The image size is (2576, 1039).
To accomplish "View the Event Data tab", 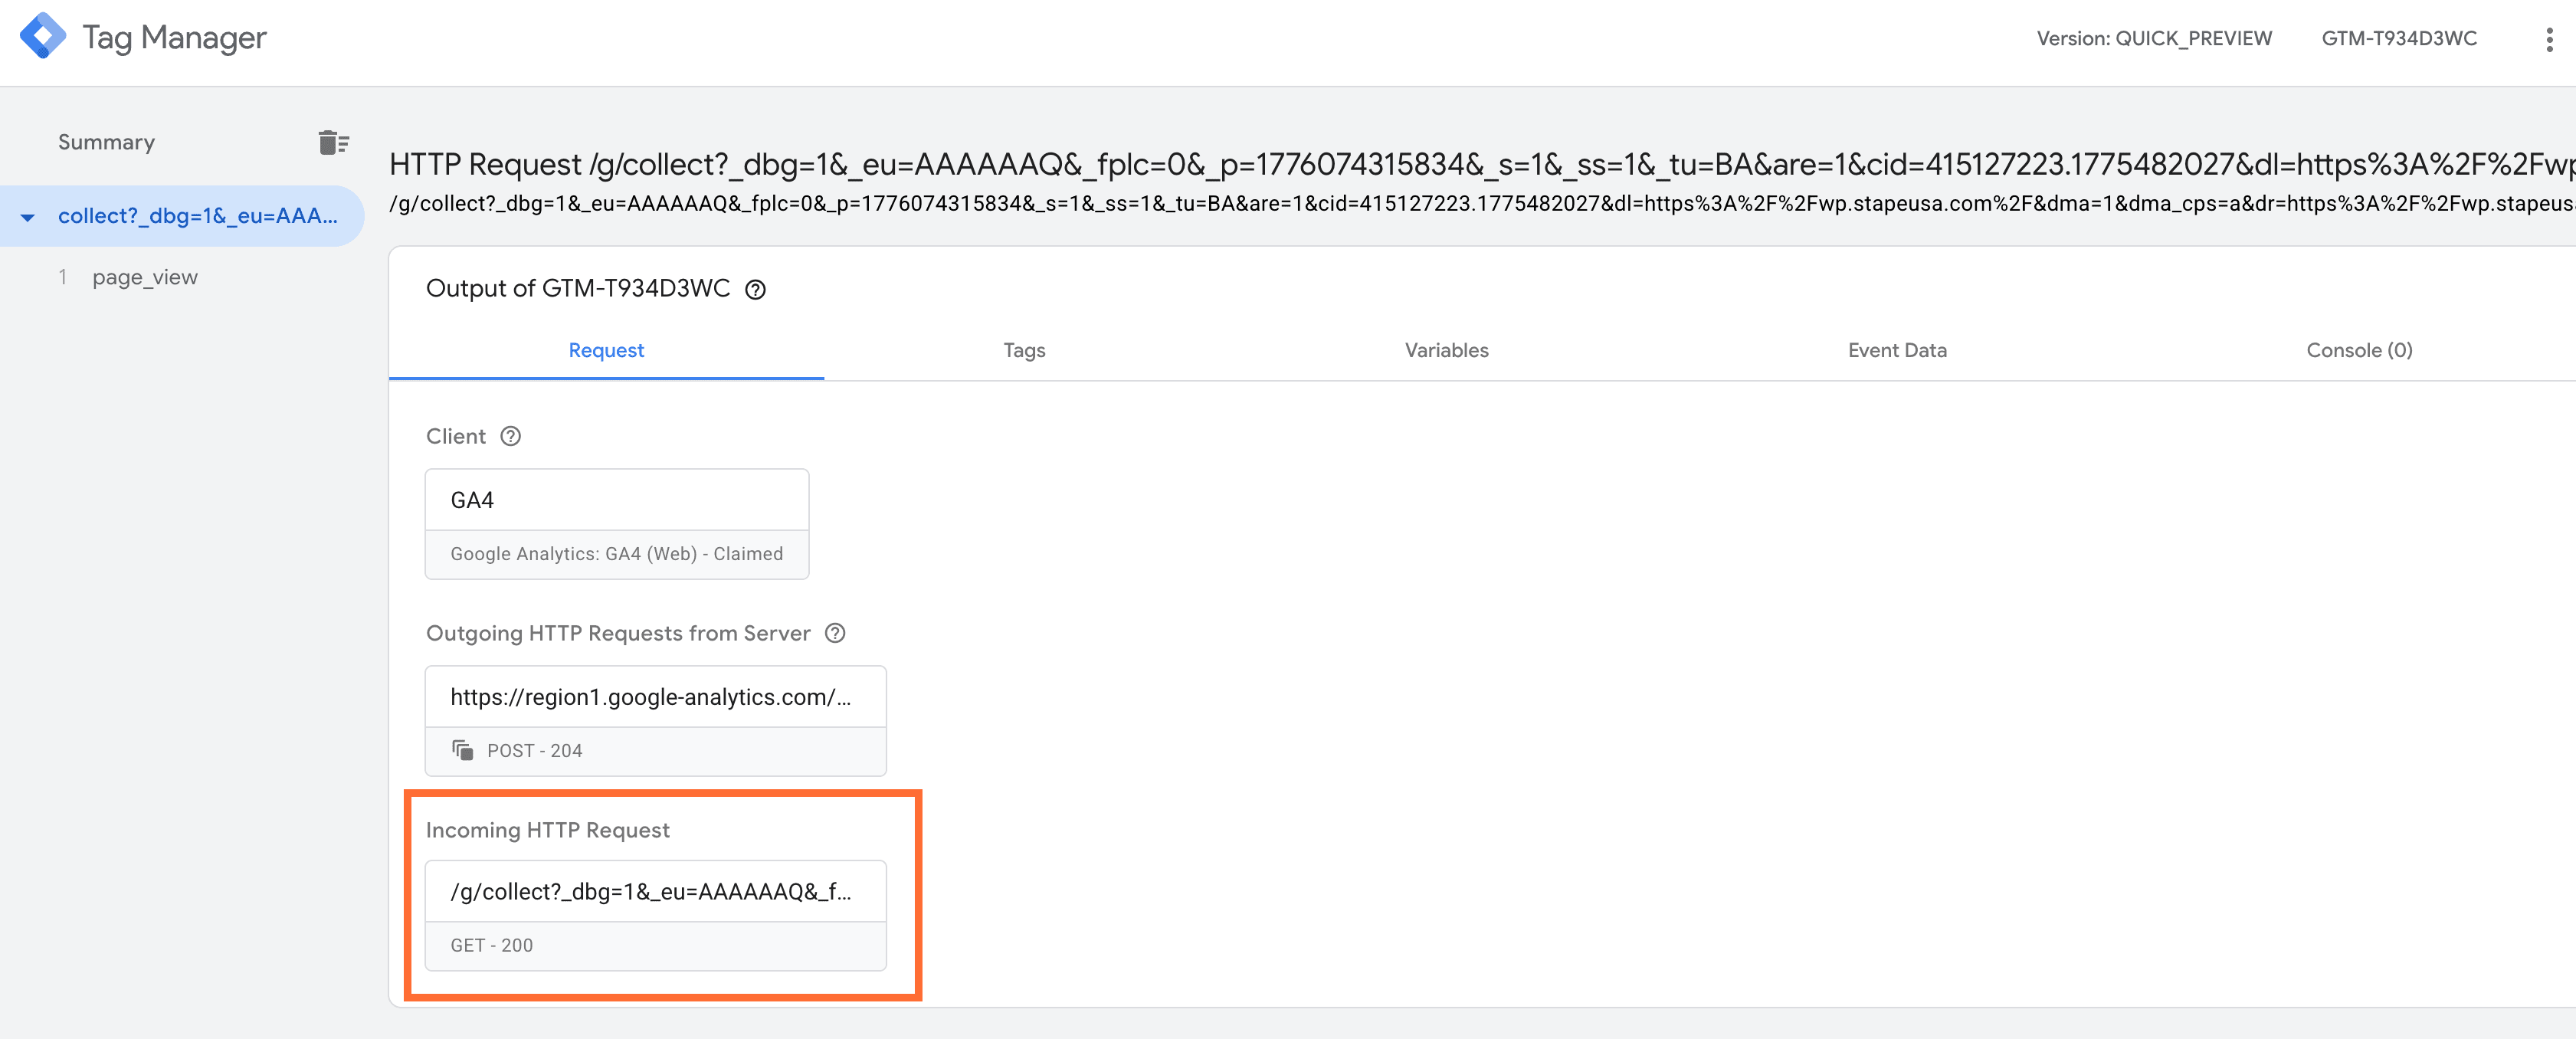I will 1896,350.
